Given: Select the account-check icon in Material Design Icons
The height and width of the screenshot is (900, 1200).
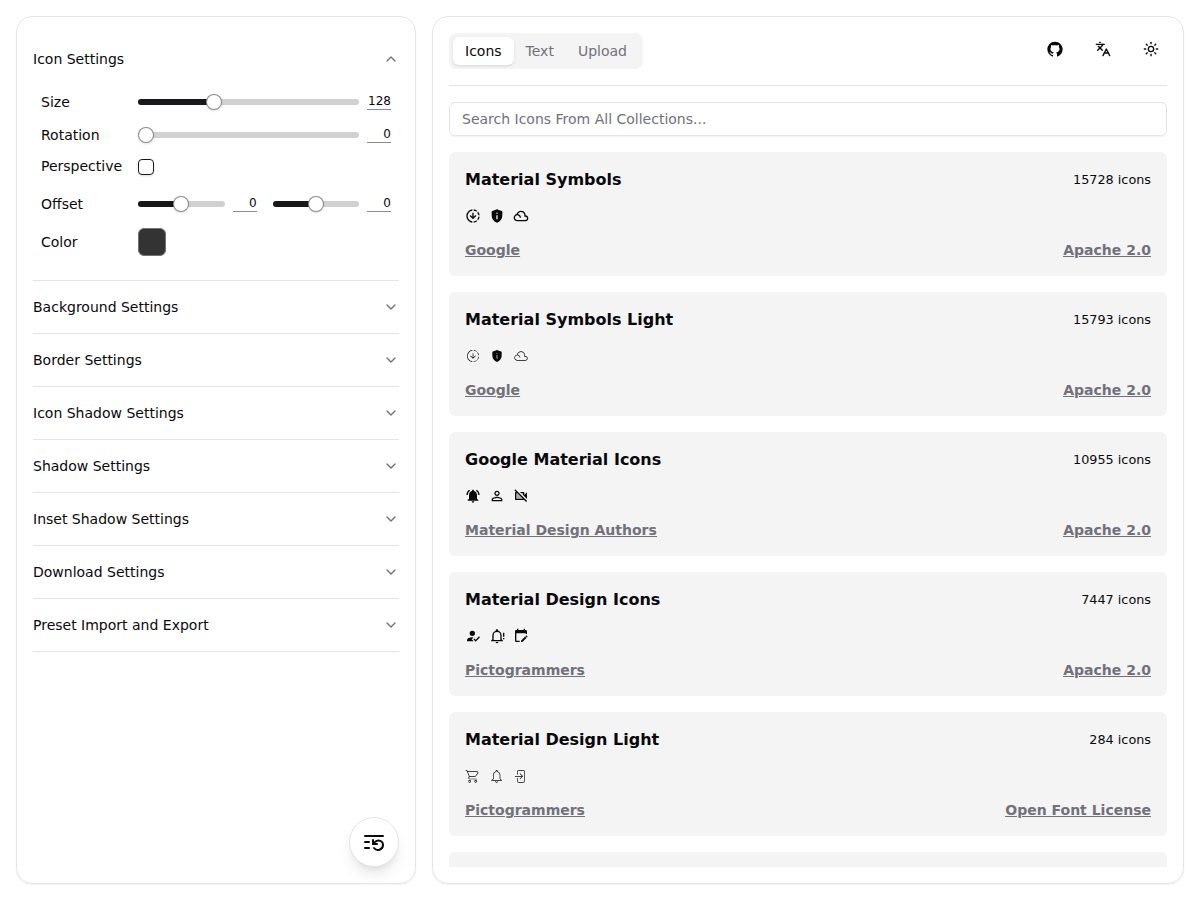Looking at the screenshot, I should [x=473, y=636].
